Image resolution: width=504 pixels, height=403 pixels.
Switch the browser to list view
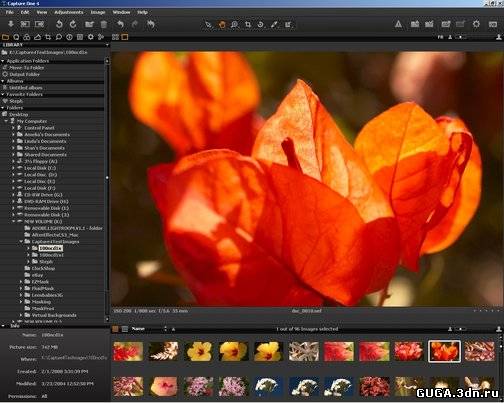(125, 329)
